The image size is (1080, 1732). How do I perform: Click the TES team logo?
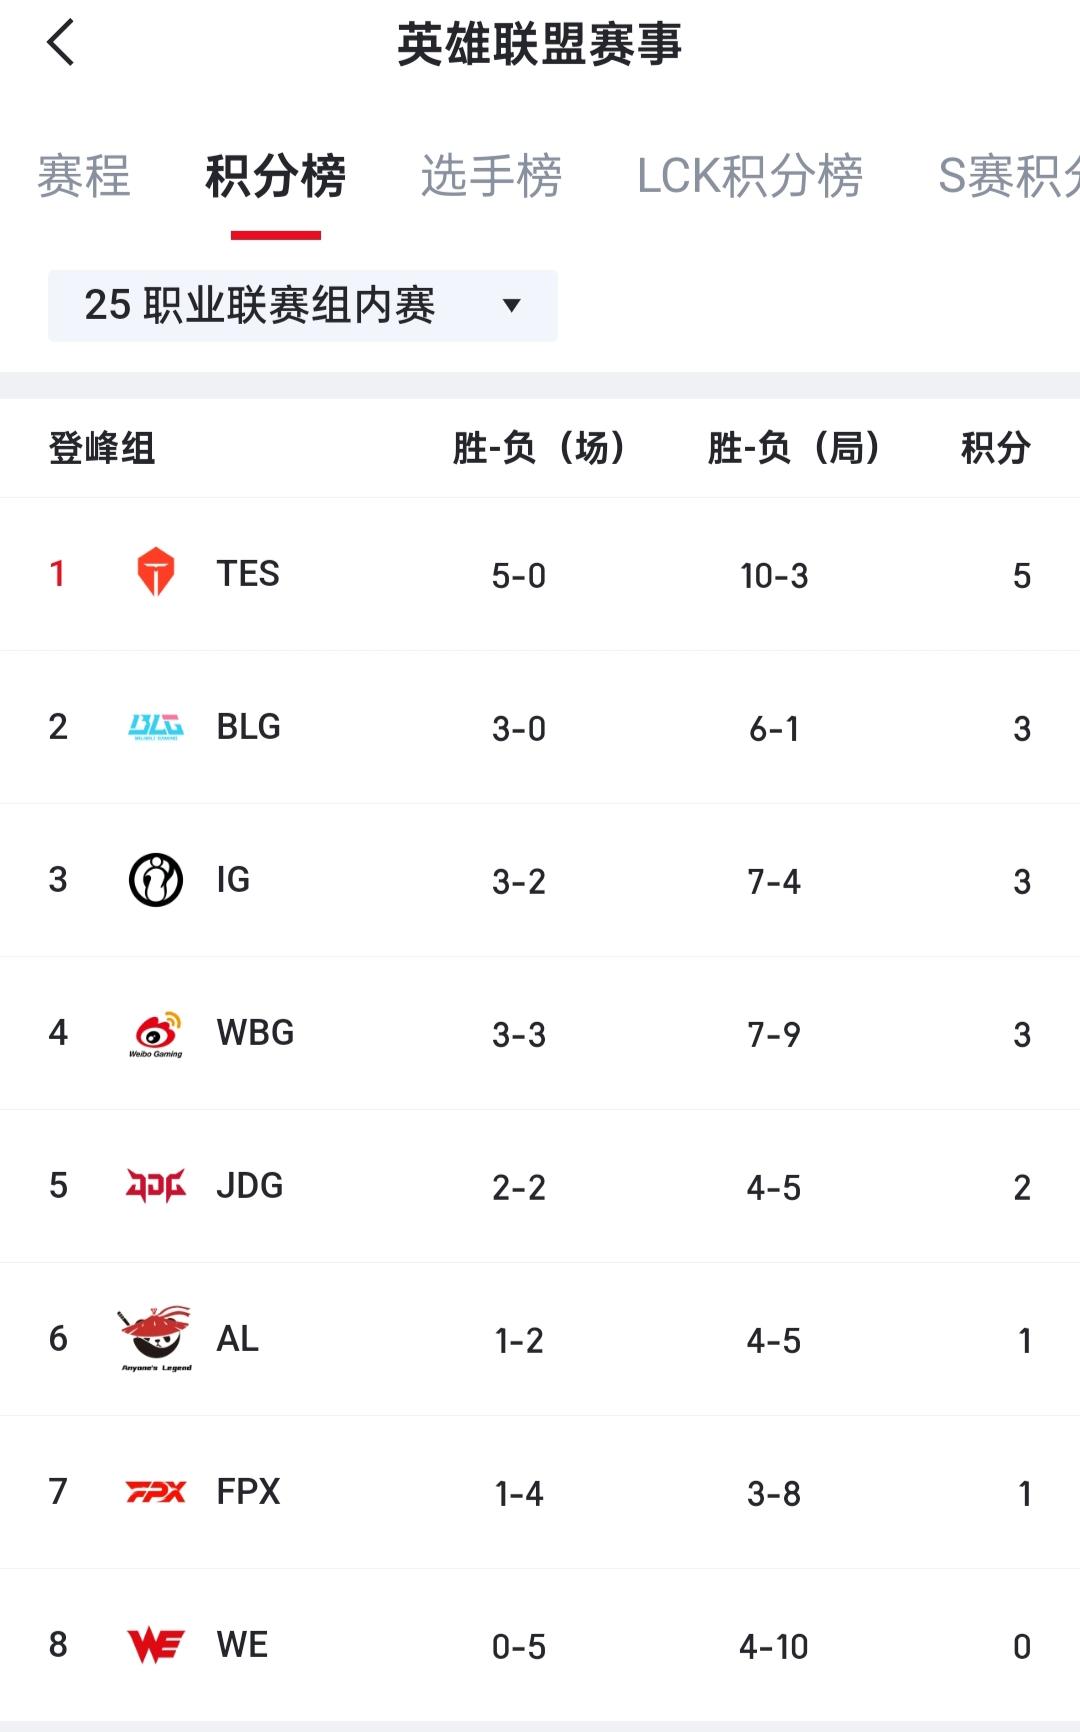[155, 573]
